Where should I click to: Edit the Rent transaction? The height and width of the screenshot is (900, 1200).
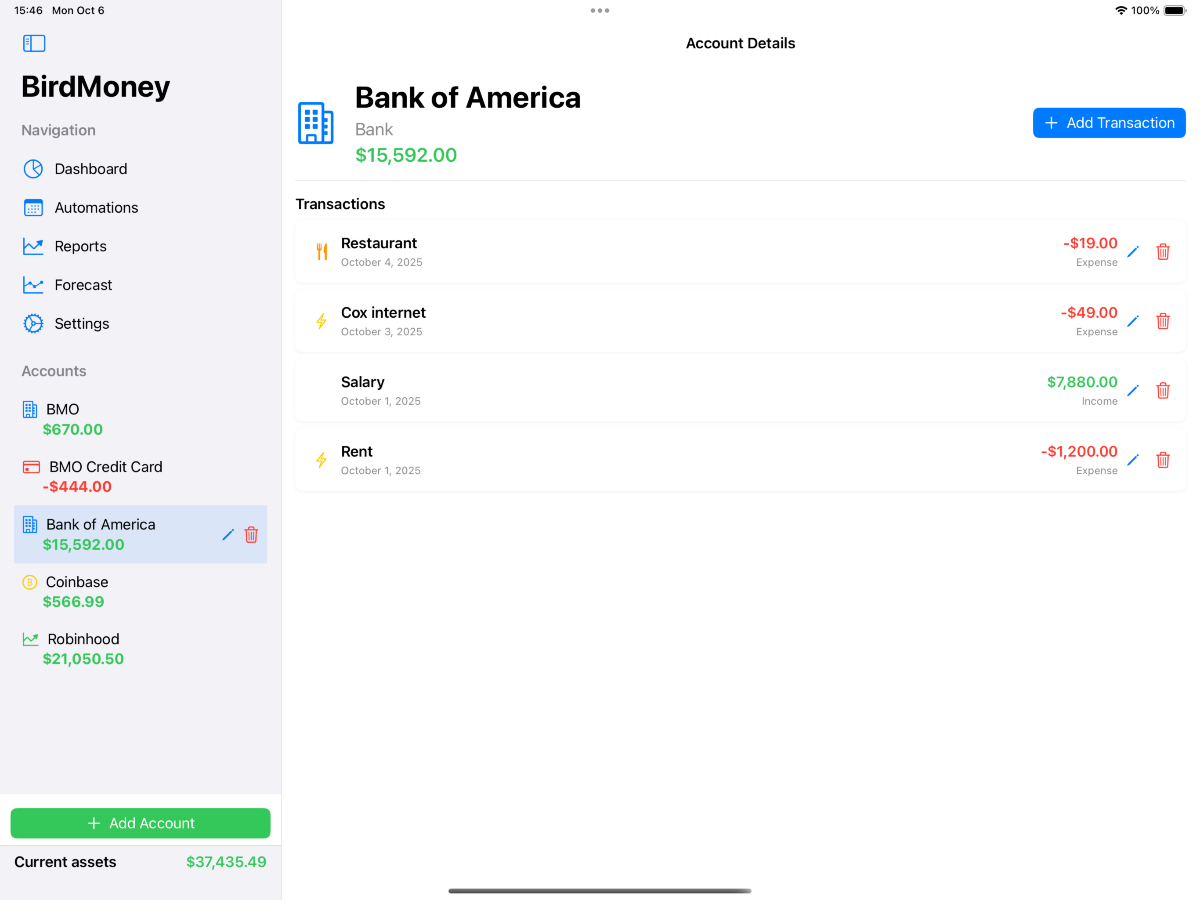pos(1133,460)
